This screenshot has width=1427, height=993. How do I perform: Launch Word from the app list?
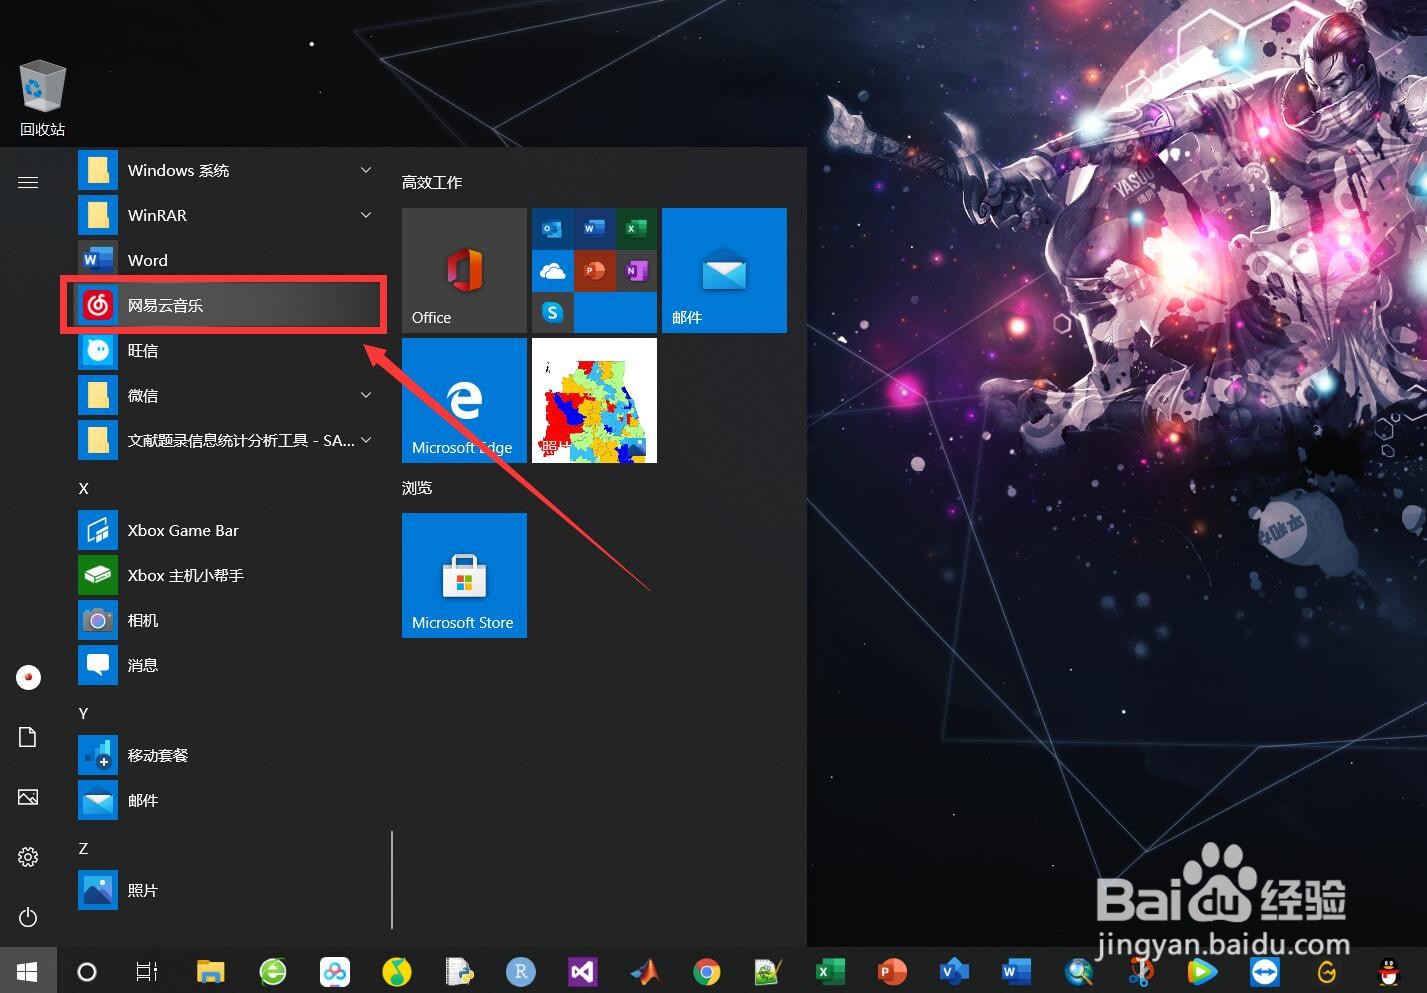[224, 260]
